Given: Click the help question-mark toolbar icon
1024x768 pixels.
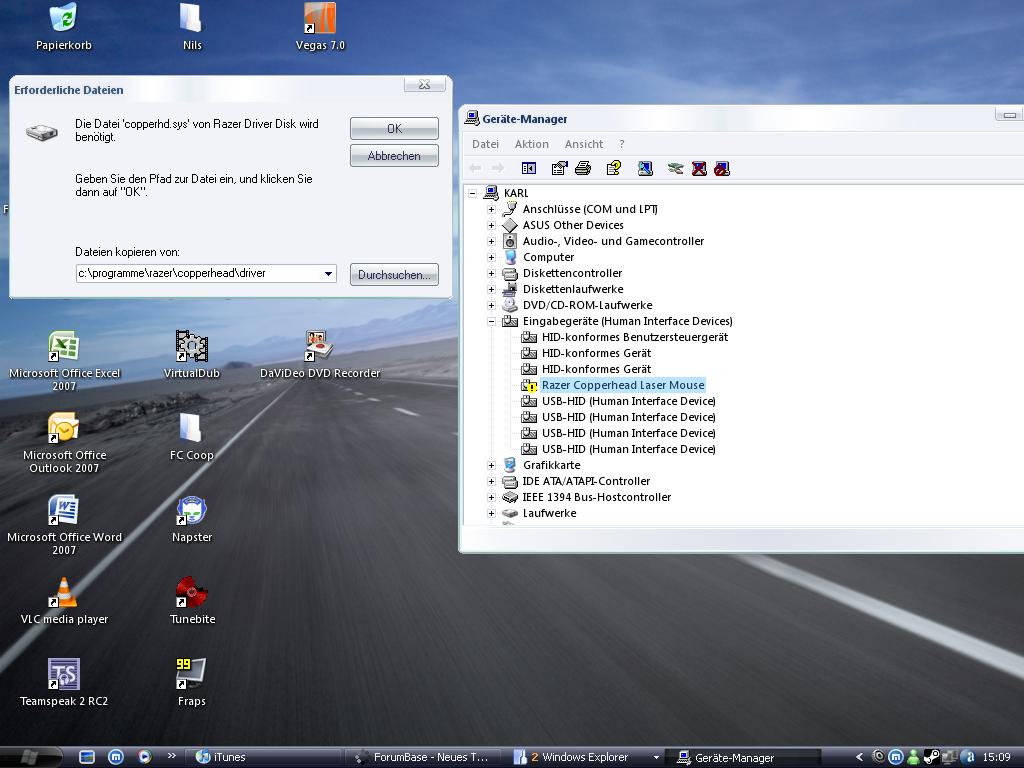Looking at the screenshot, I should [x=614, y=168].
